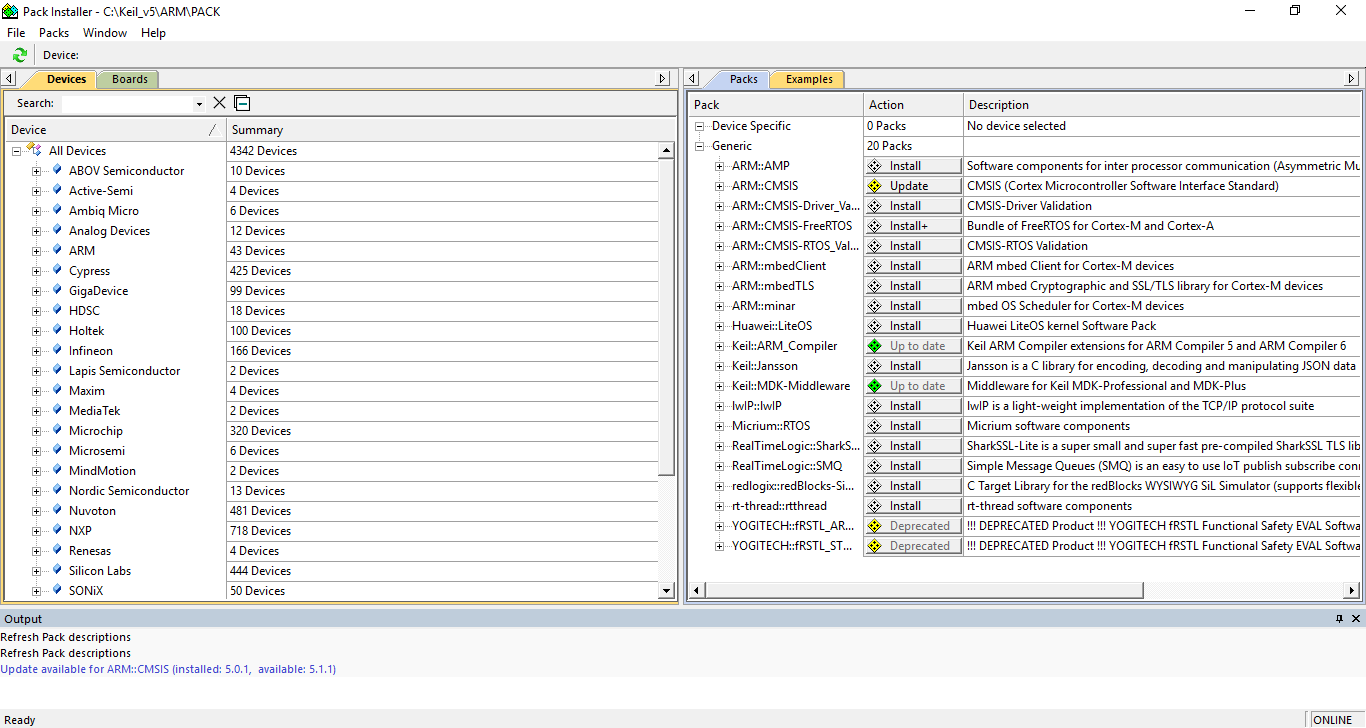Expand the GigaDevice vendor node

36,291
